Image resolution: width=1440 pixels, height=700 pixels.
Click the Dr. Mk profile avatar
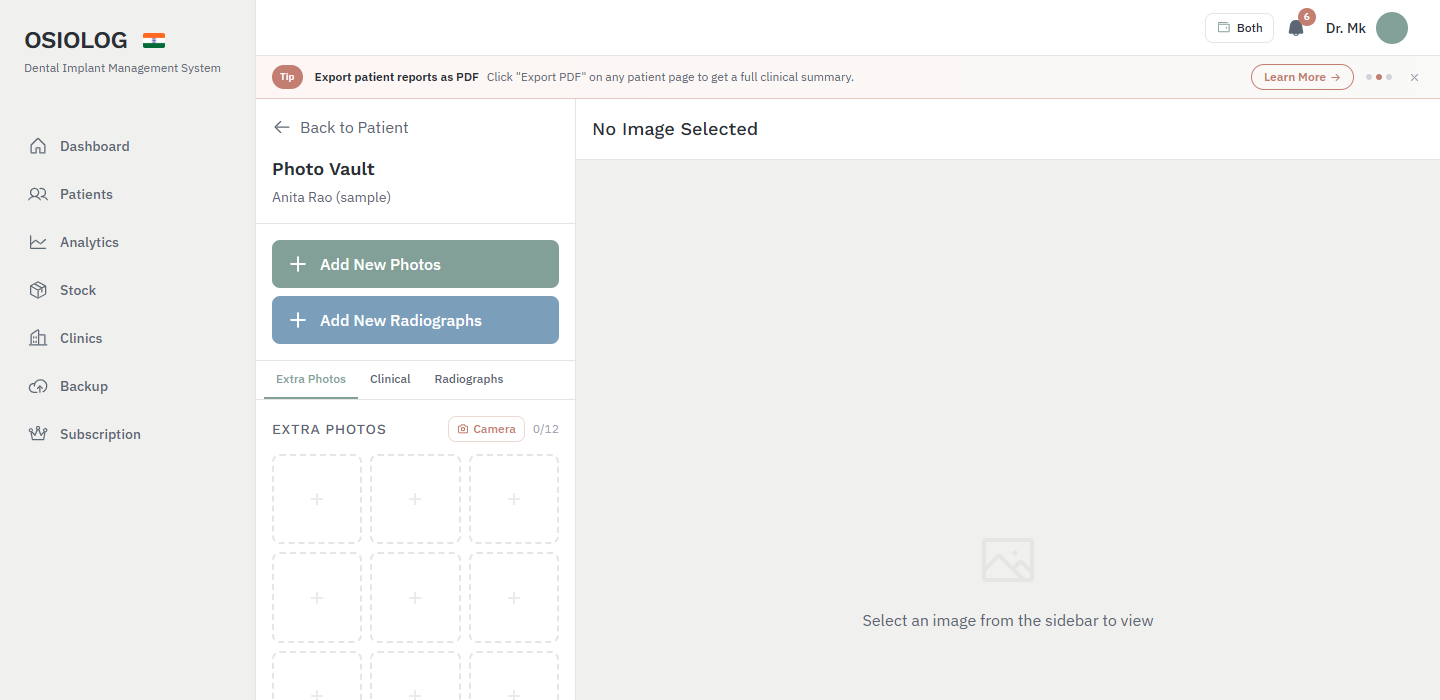tap(1392, 28)
